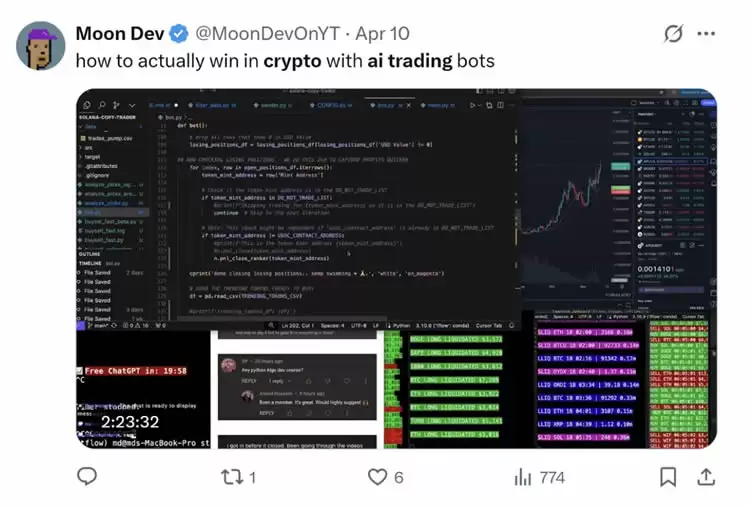Click the search icon in the code editor sidebar
Screen dimensions: 750x507
pyautogui.click(x=102, y=105)
